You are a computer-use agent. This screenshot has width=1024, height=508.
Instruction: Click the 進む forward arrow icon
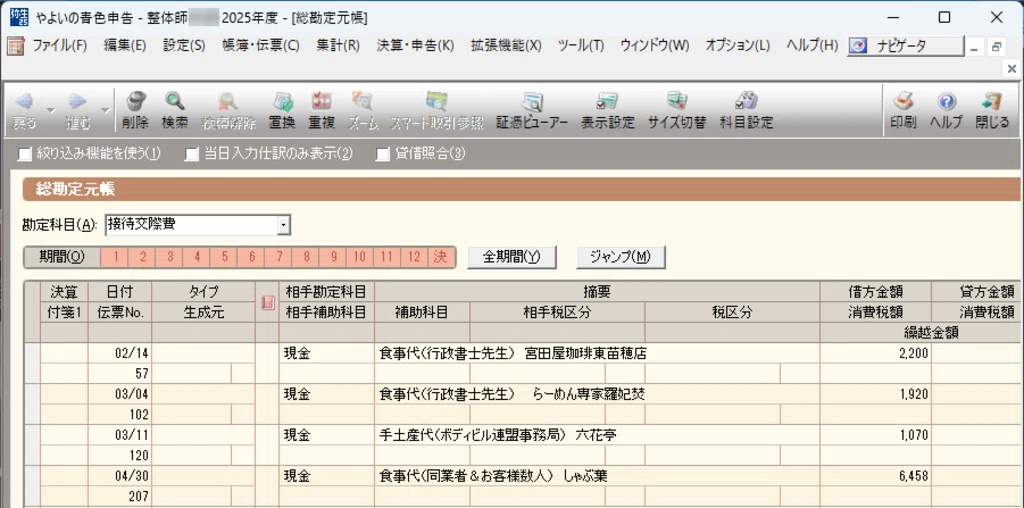tap(77, 101)
